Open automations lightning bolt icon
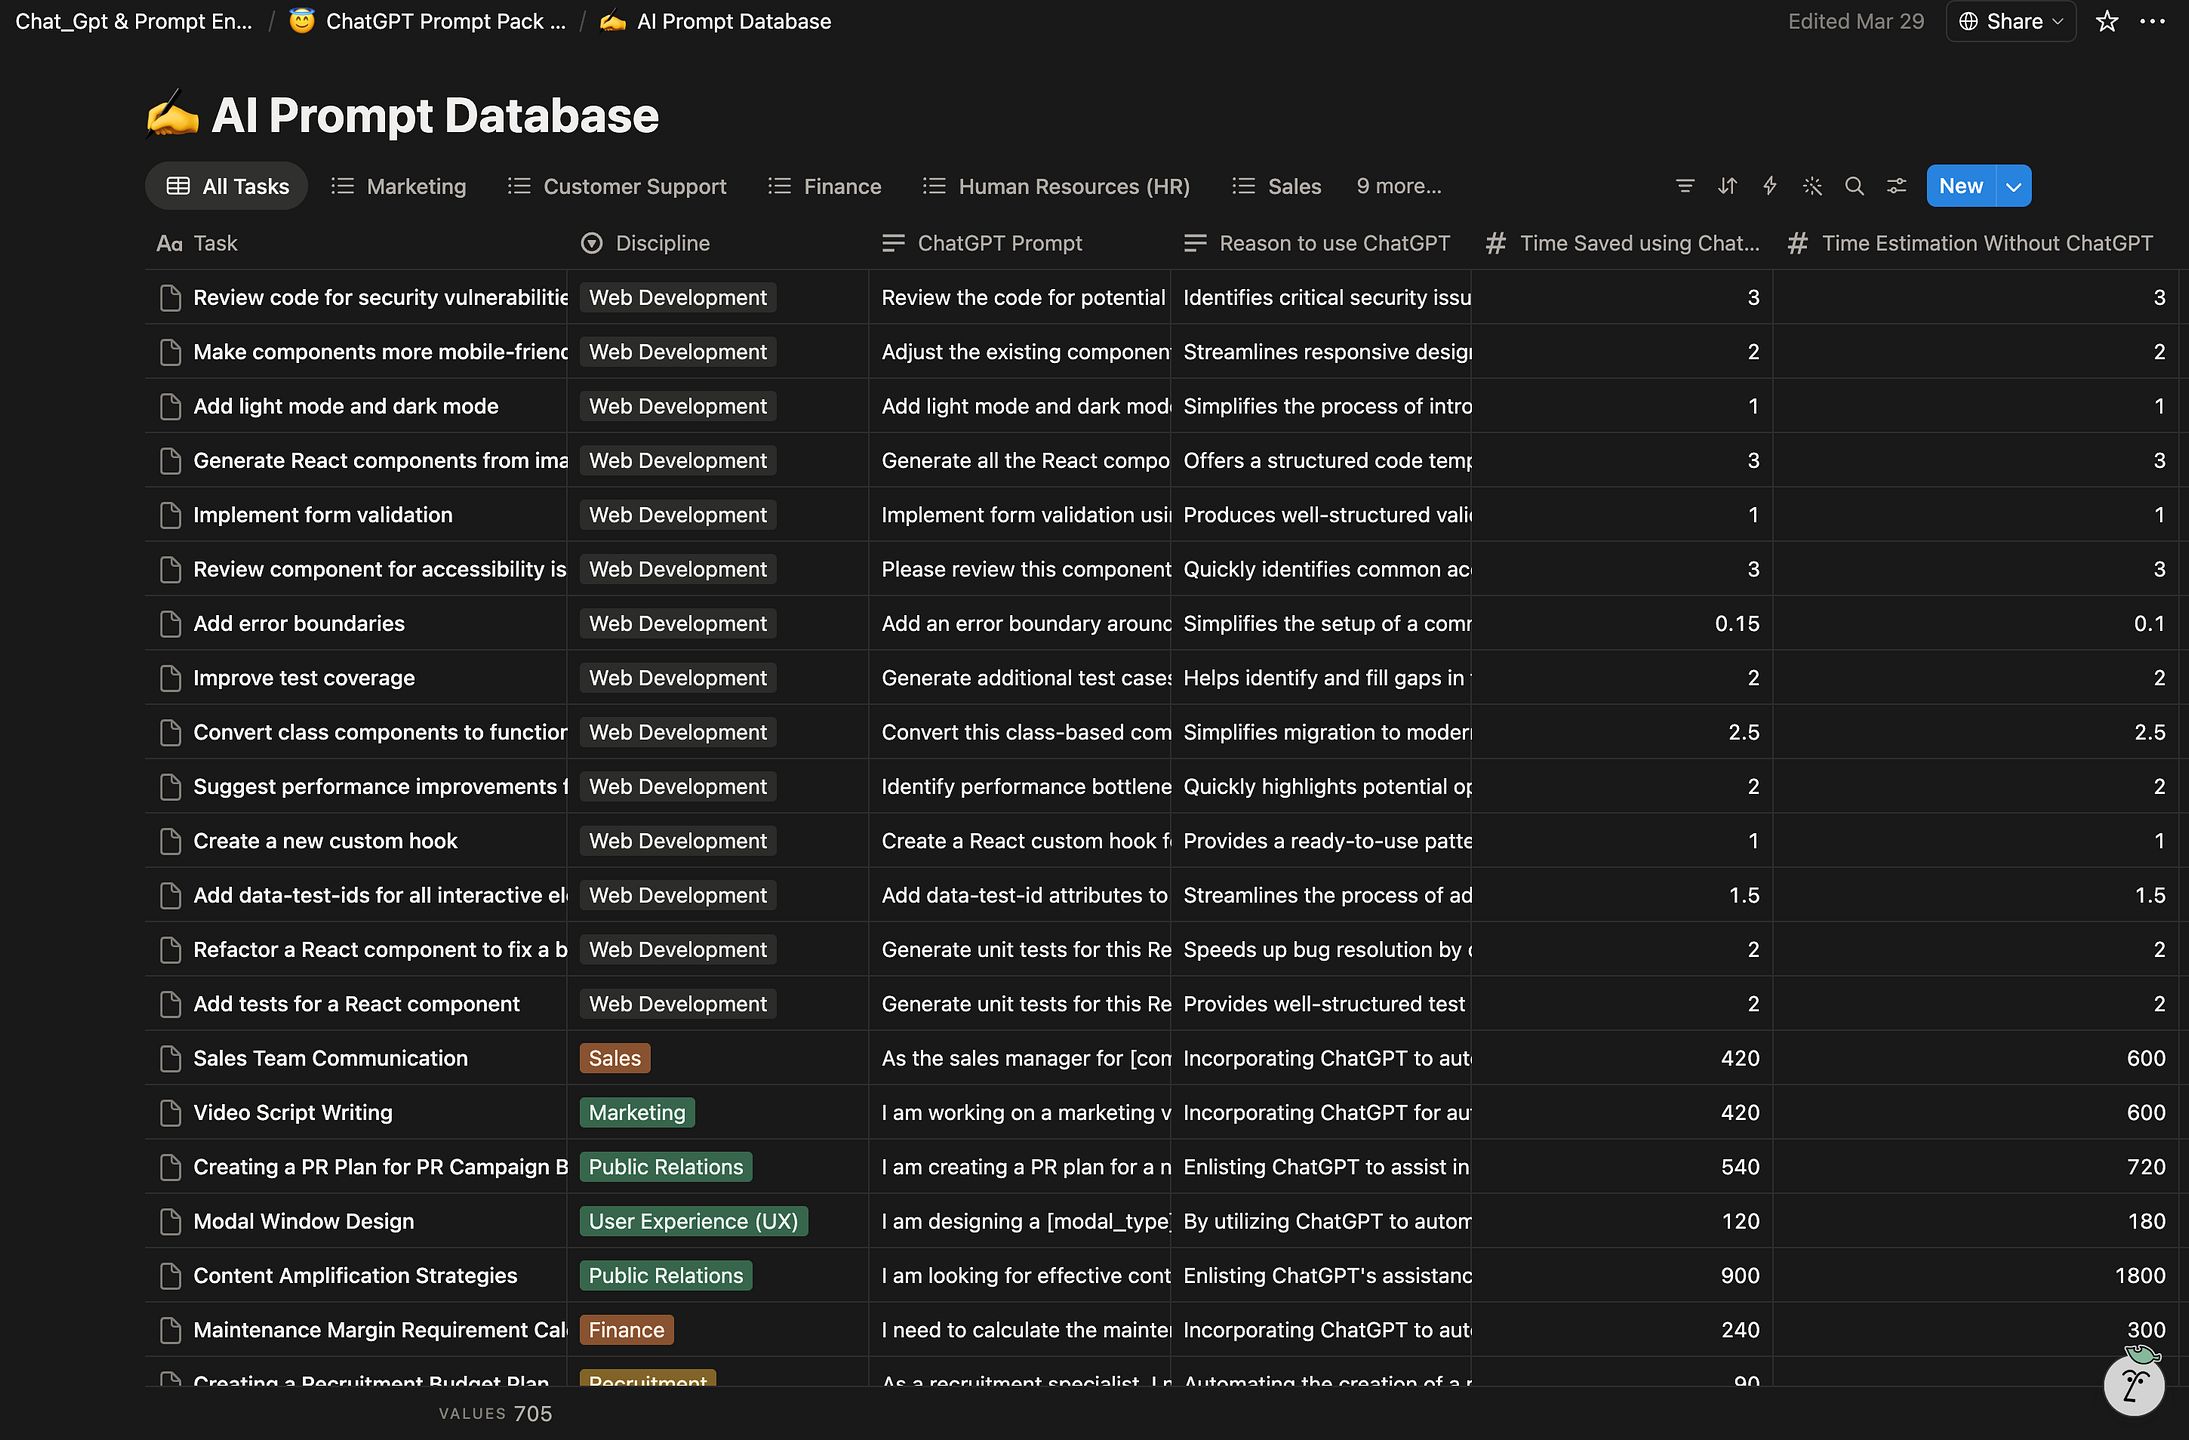 [1770, 186]
